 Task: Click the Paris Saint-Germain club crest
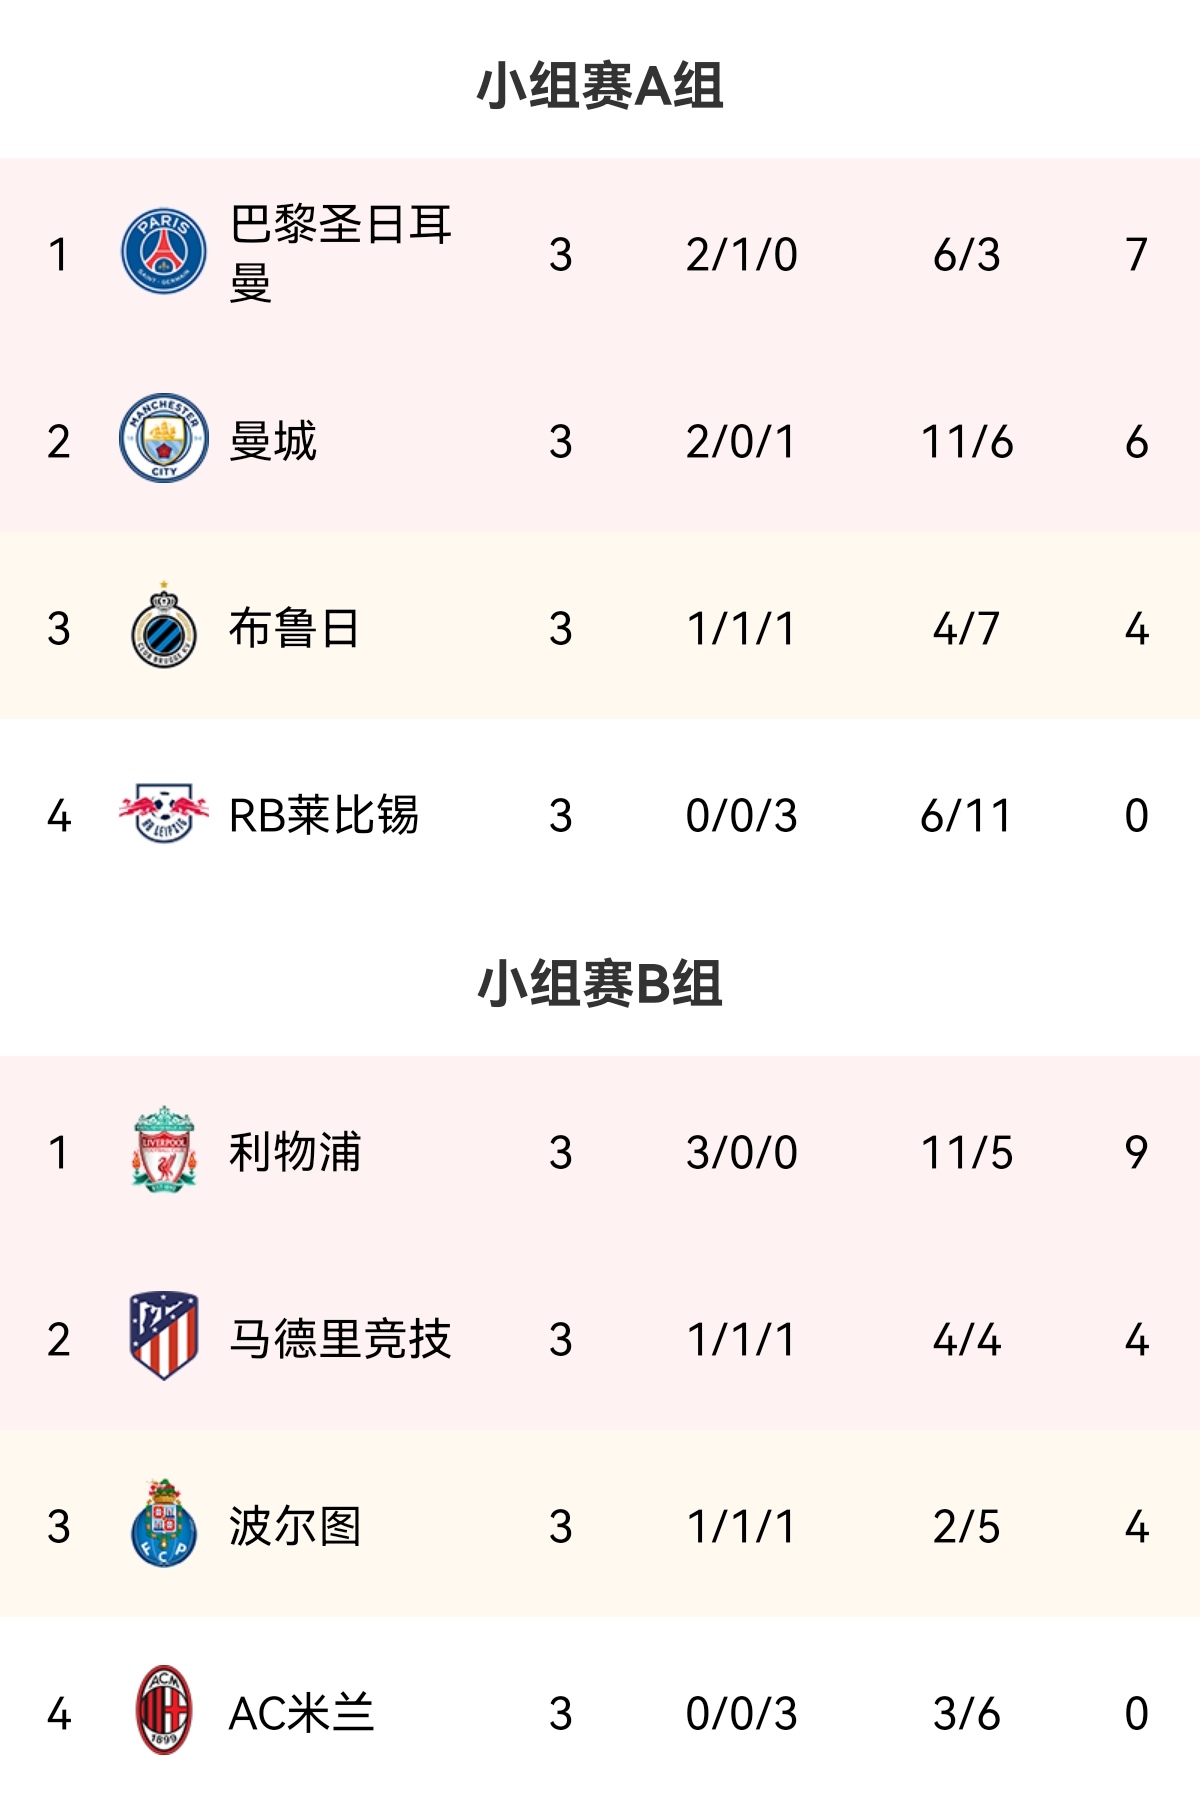pos(164,252)
